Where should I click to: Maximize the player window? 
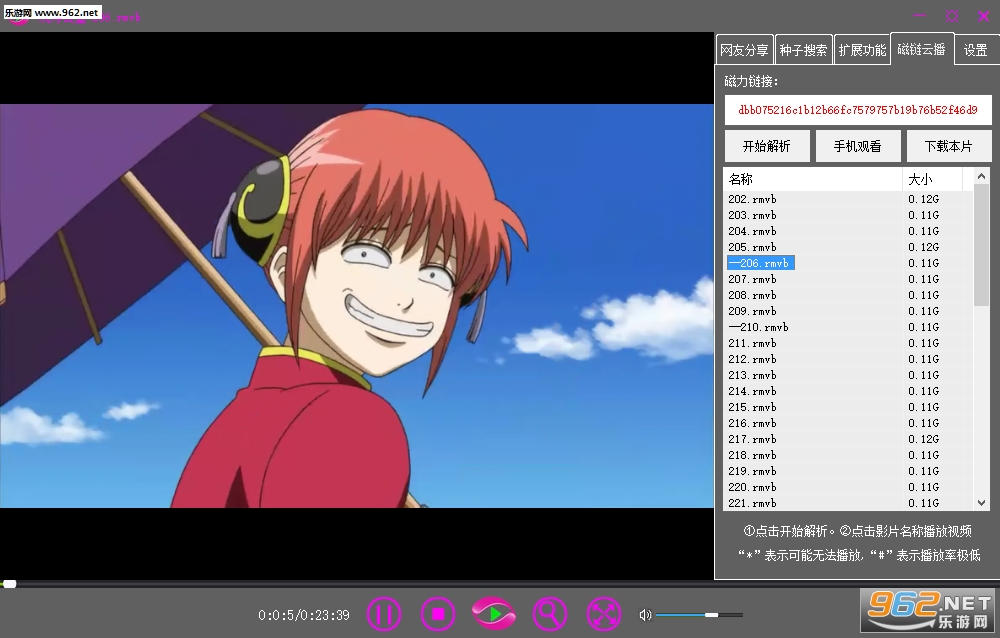tap(952, 16)
